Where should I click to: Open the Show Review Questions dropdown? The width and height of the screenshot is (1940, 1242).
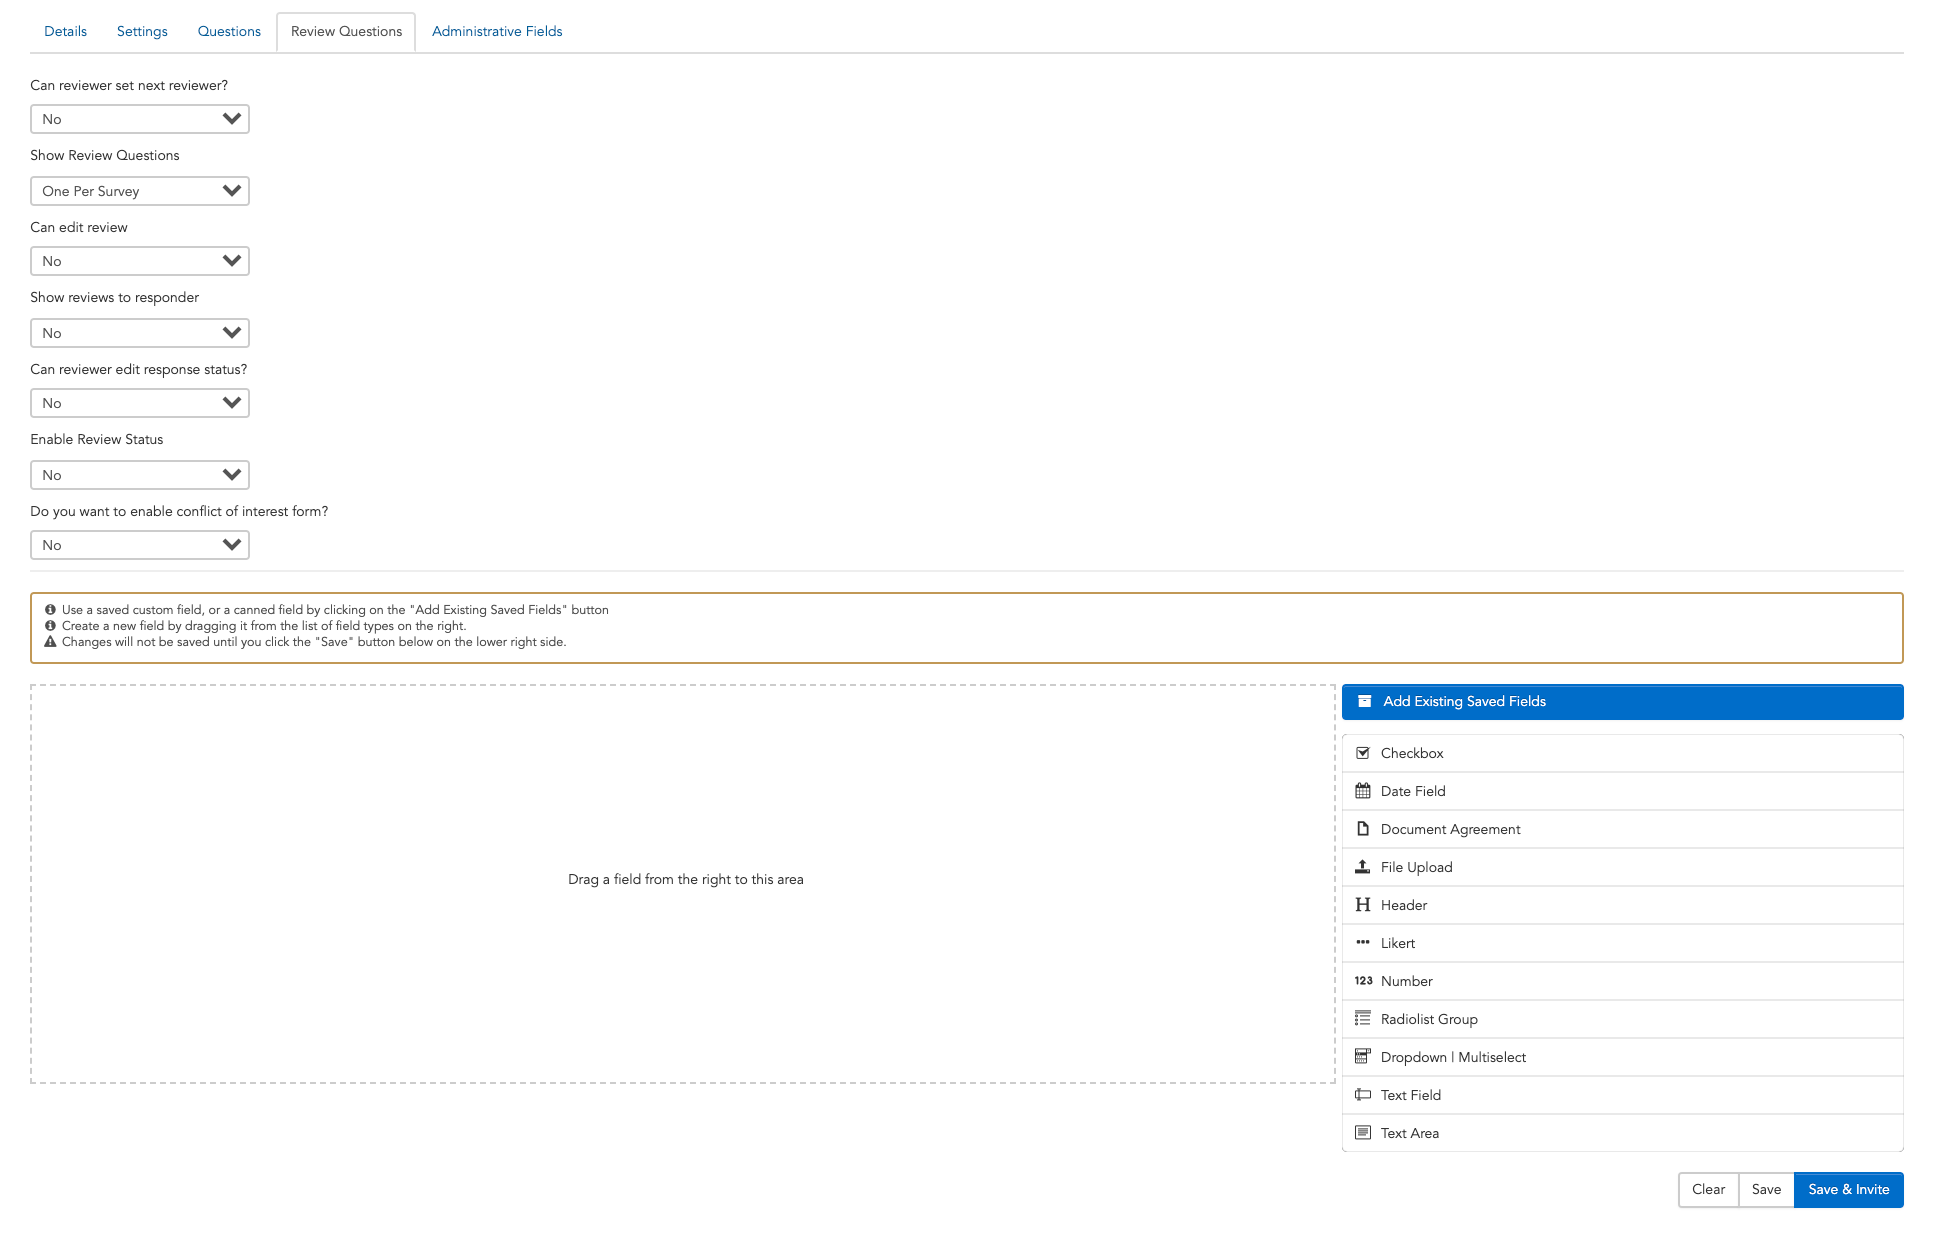[140, 191]
